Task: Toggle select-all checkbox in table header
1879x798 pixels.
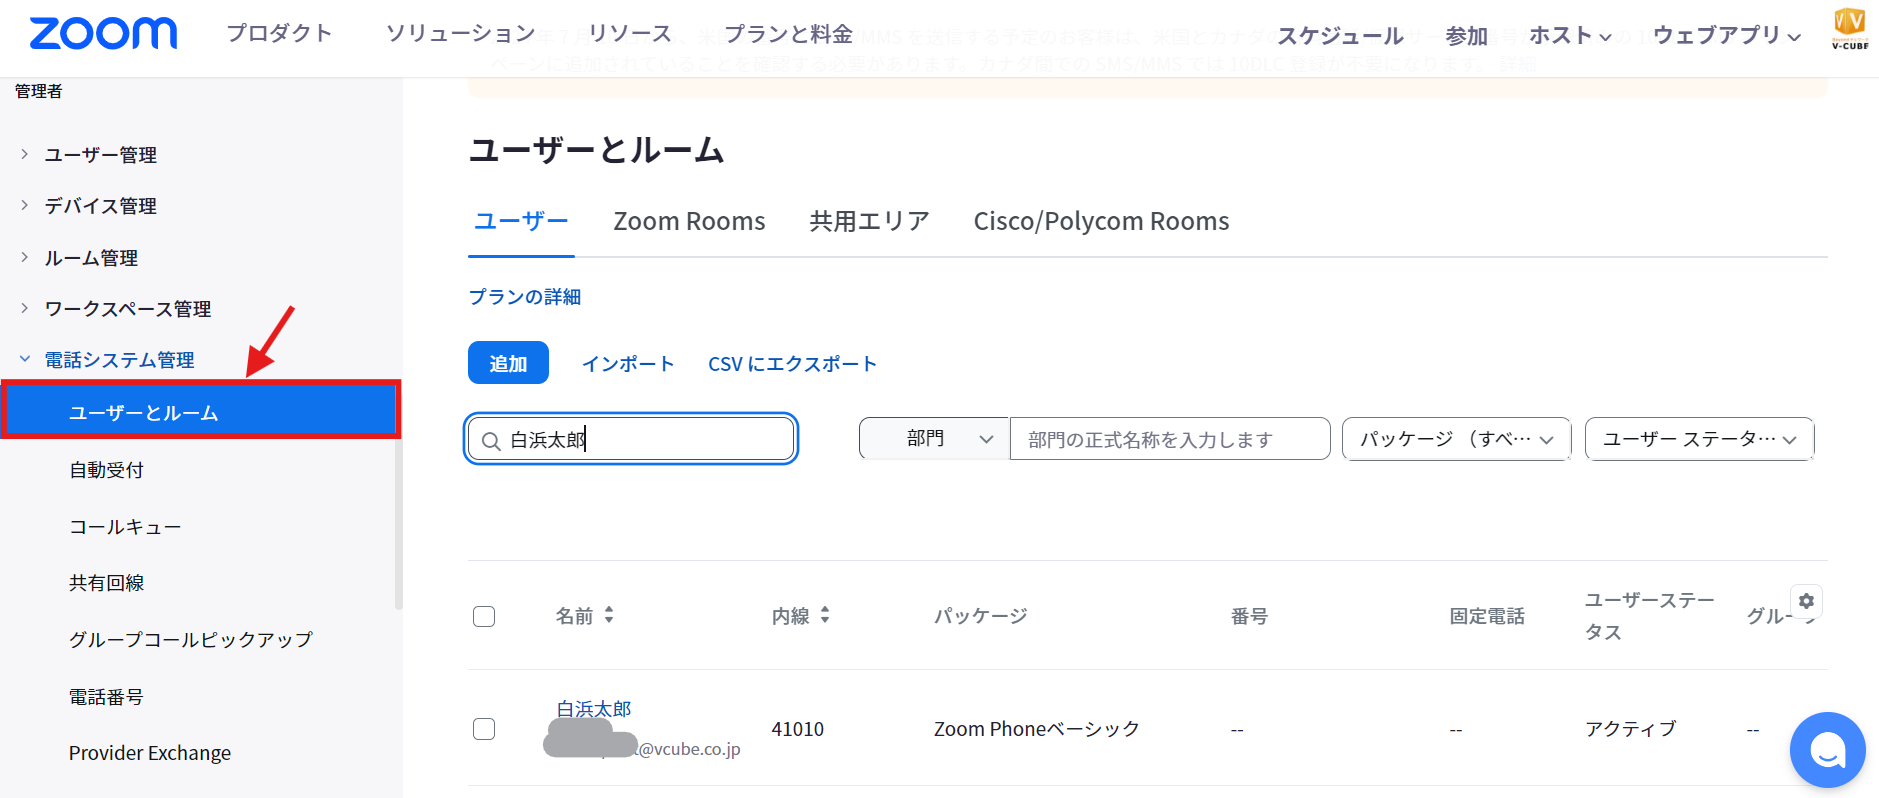Action: 484,616
